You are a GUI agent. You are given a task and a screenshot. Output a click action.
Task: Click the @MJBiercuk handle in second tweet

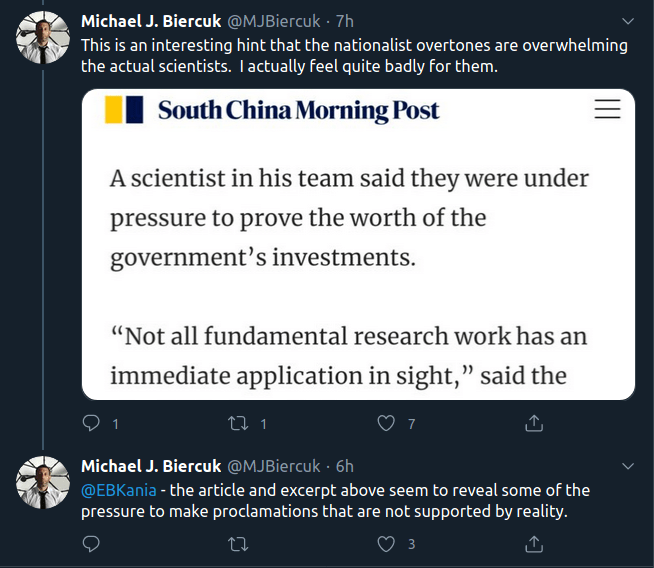[x=276, y=466]
